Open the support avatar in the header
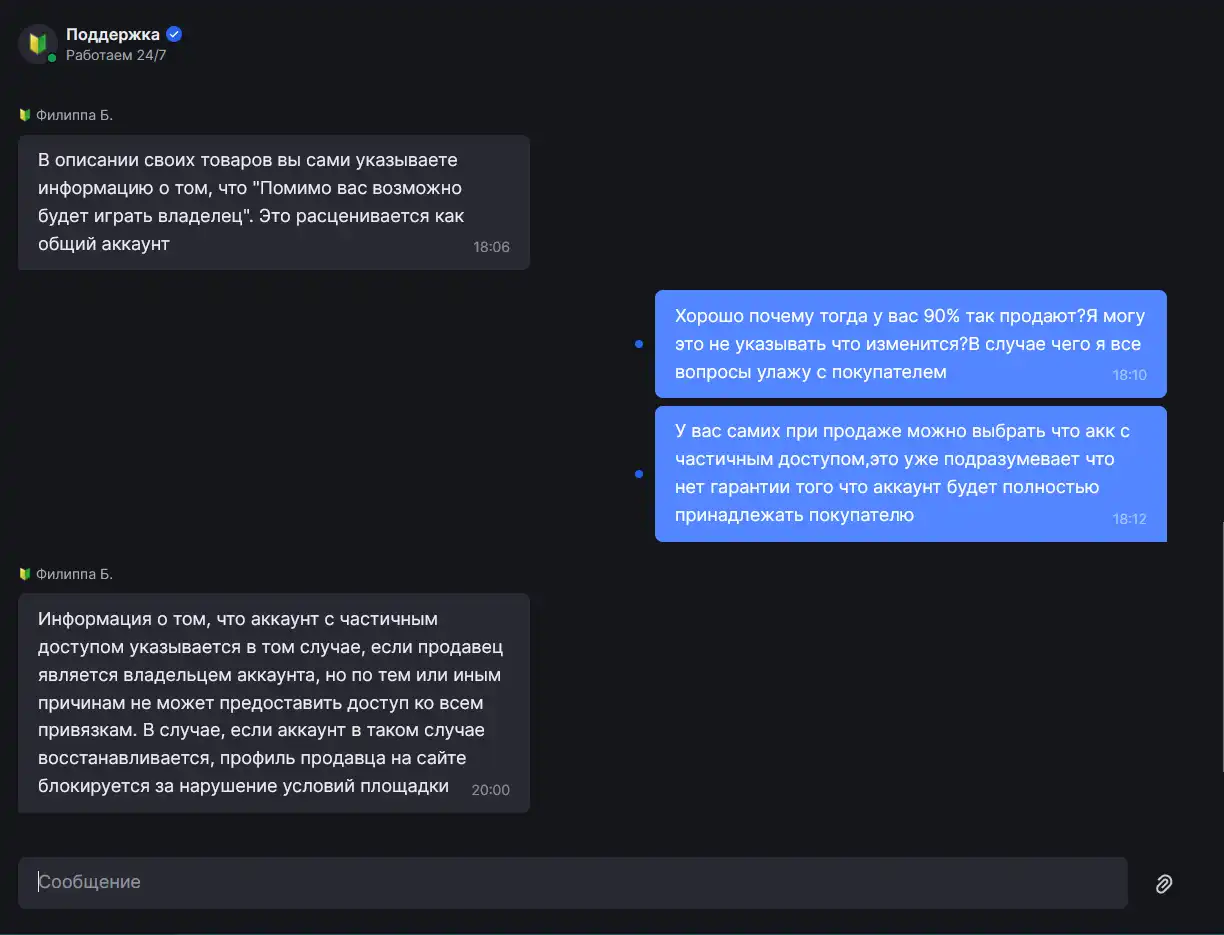This screenshot has height=935, width=1224. 38,44
